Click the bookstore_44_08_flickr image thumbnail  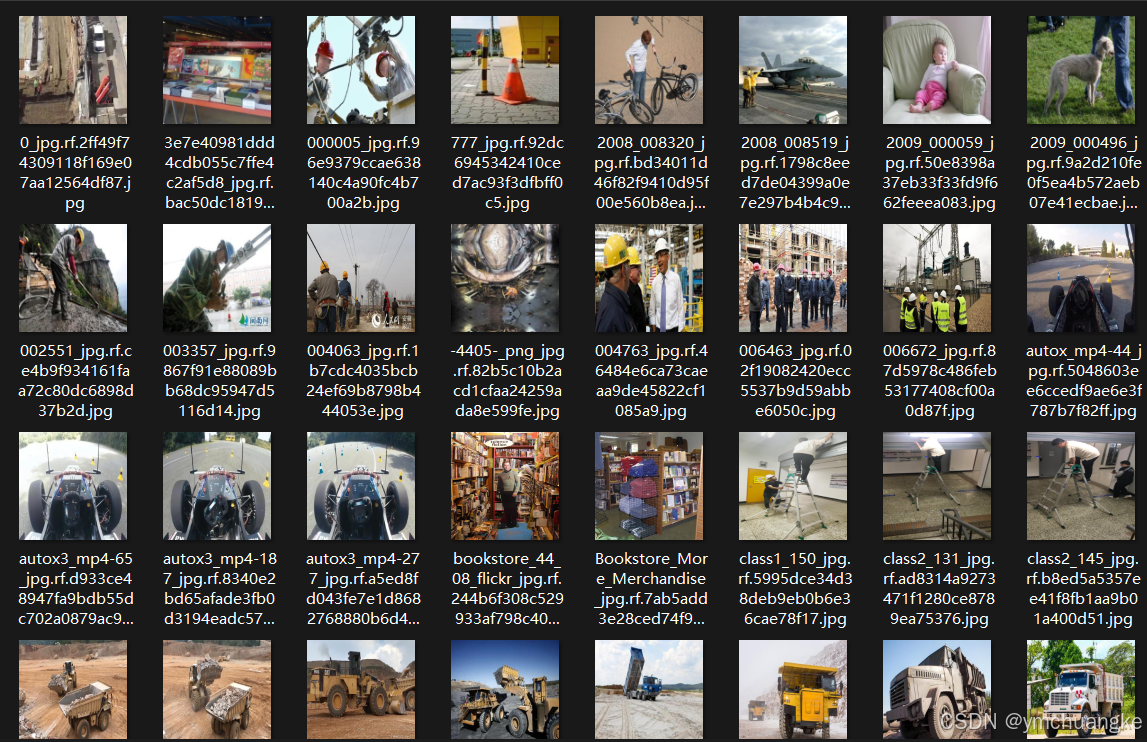click(505, 486)
